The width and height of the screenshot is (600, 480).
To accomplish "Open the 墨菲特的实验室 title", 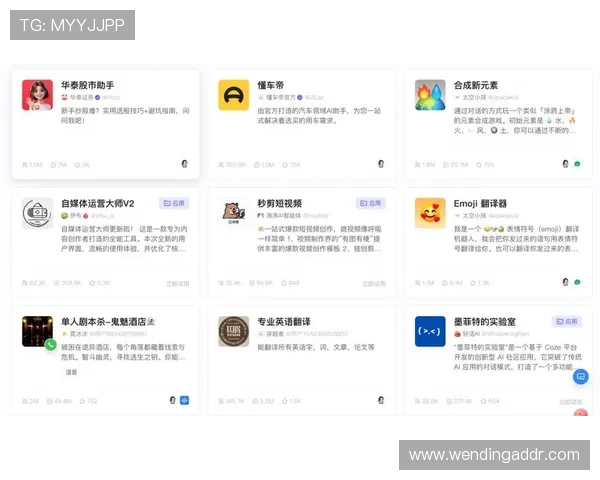I will [485, 322].
